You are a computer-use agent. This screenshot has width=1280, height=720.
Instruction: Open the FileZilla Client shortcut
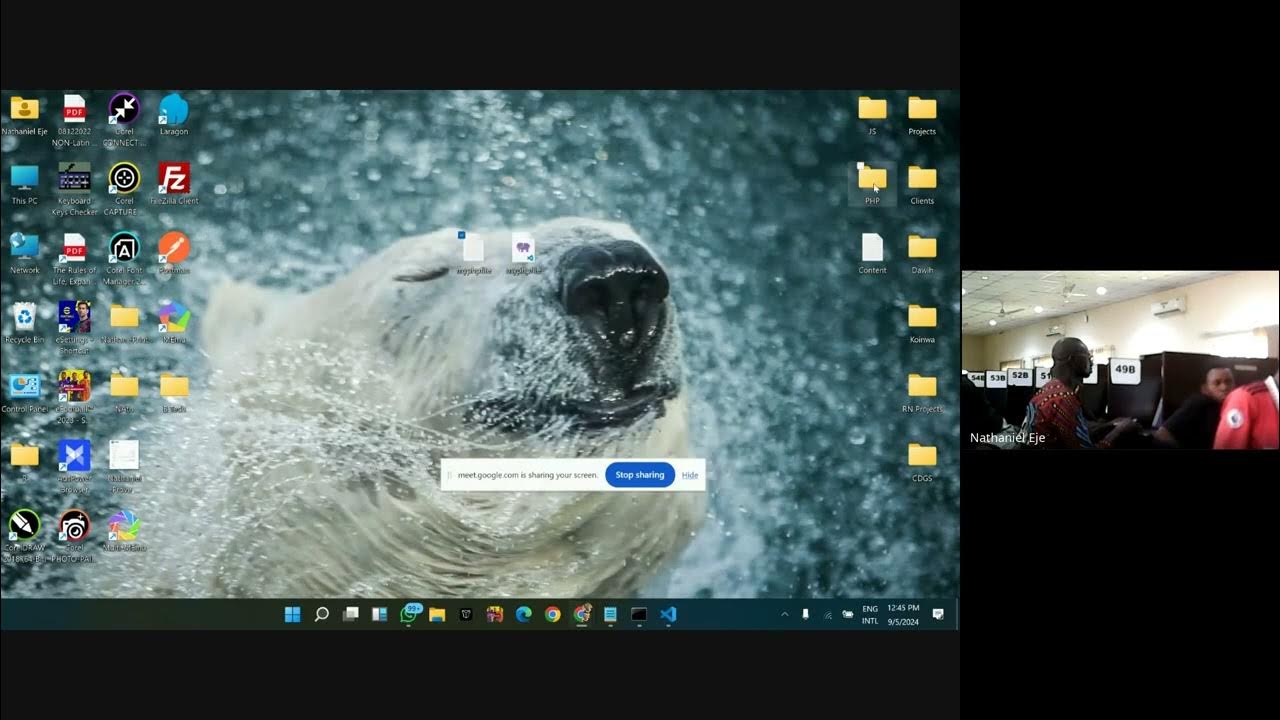click(174, 184)
